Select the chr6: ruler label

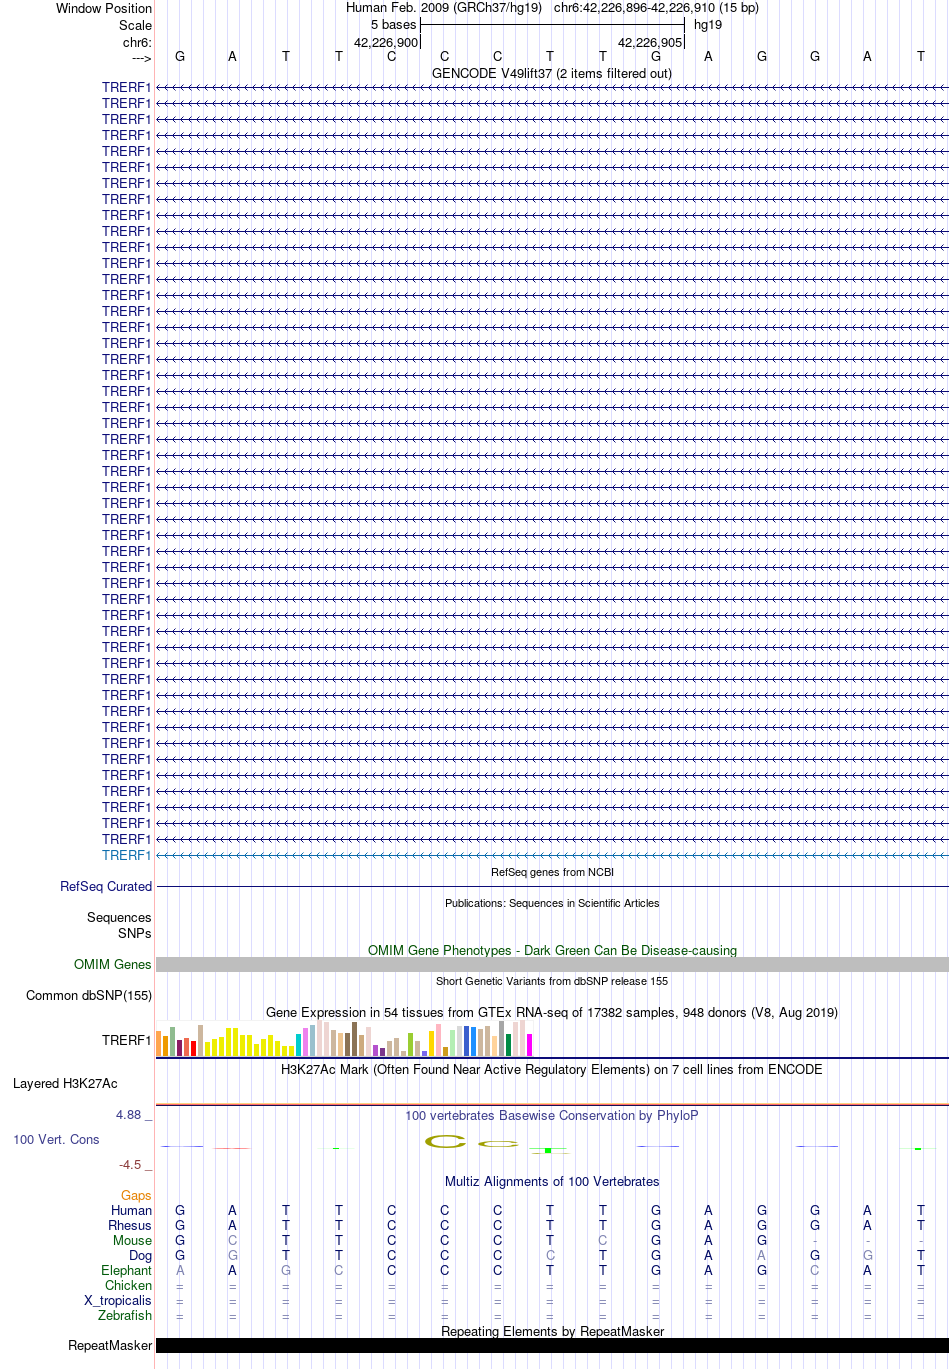[137, 43]
